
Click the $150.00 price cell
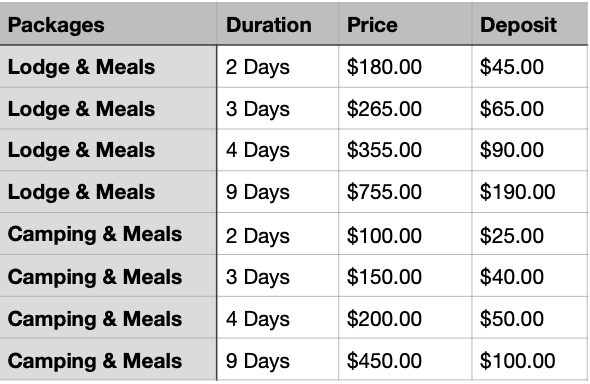click(405, 276)
